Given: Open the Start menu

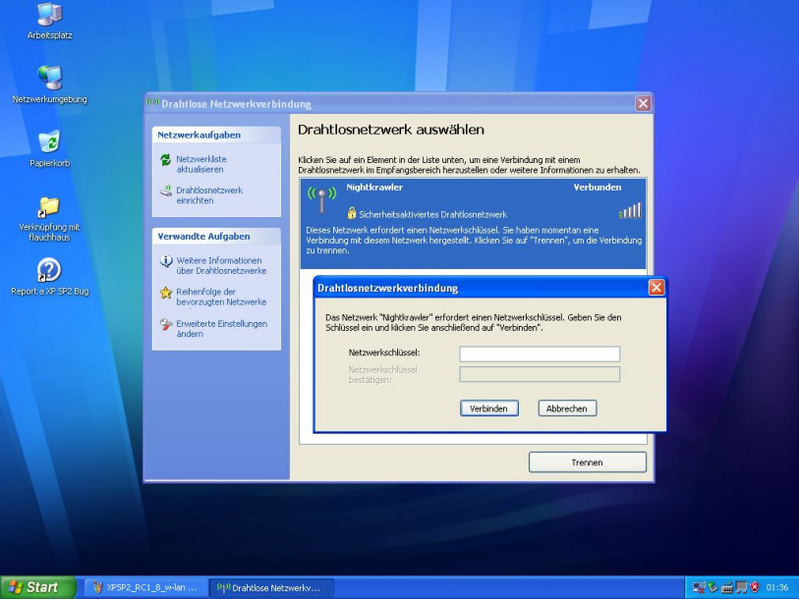Looking at the screenshot, I should pyautogui.click(x=38, y=587).
